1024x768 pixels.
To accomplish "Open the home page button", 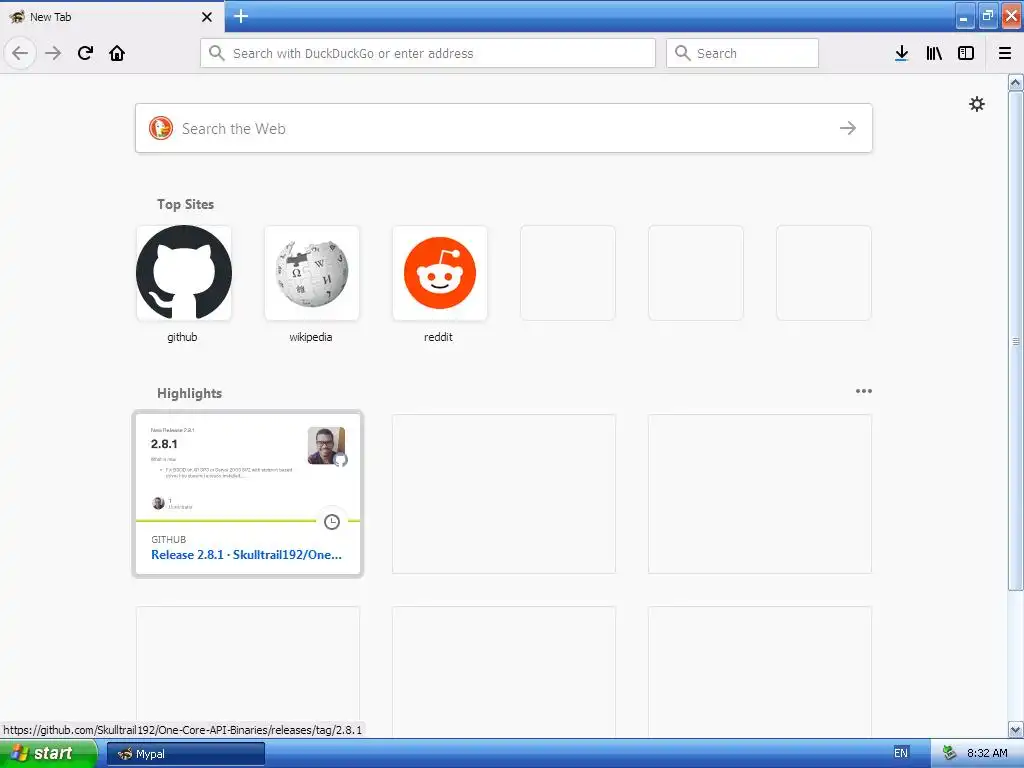I will pos(117,53).
